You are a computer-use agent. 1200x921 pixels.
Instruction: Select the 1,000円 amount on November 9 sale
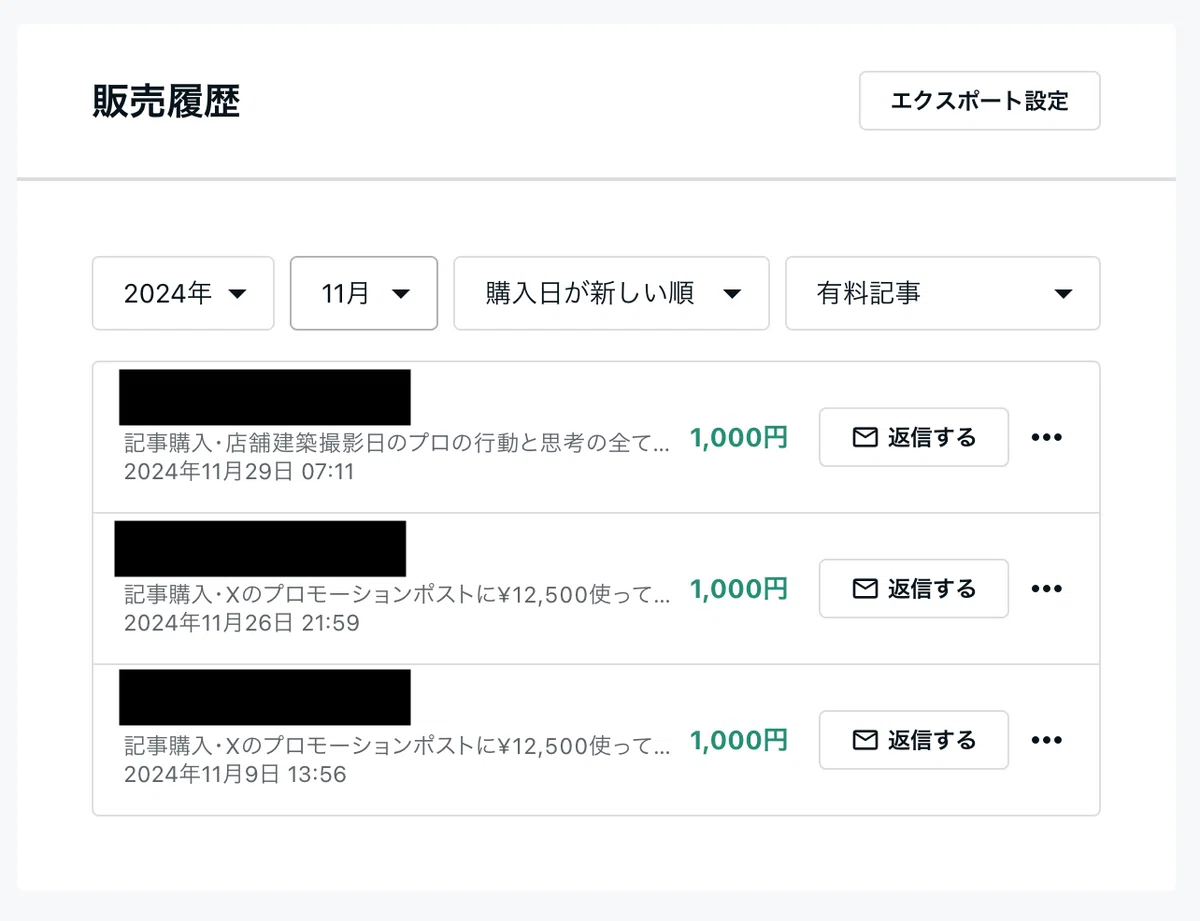[739, 740]
